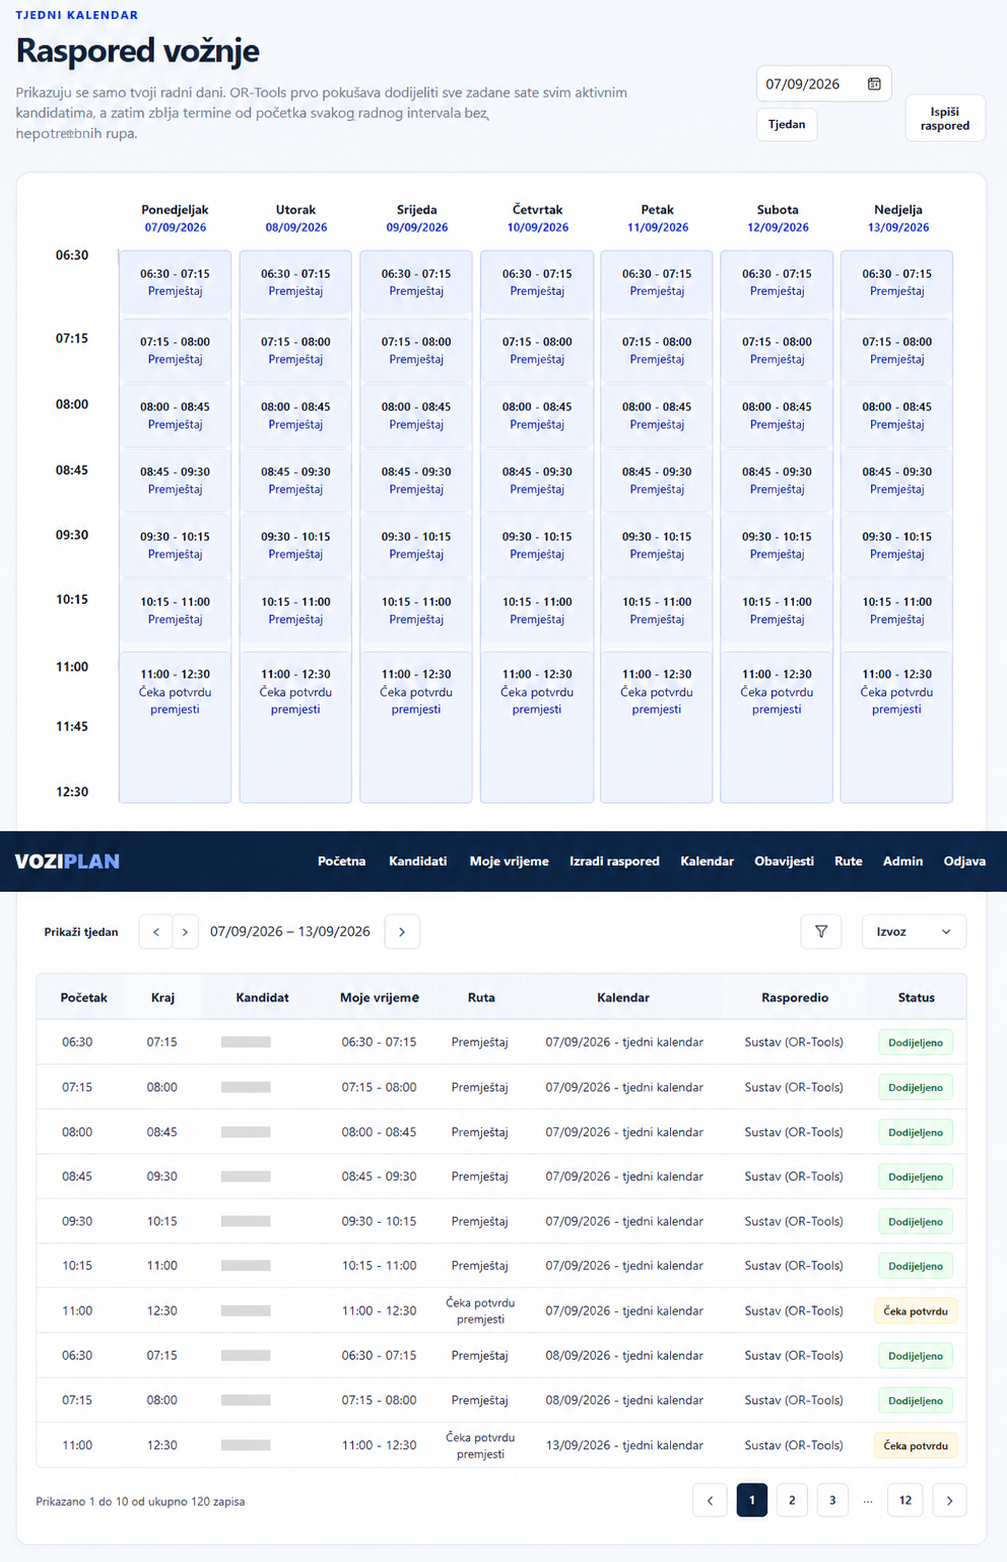This screenshot has height=1562, width=1007.
Task: Click the Početak column header
Action: 84,998
